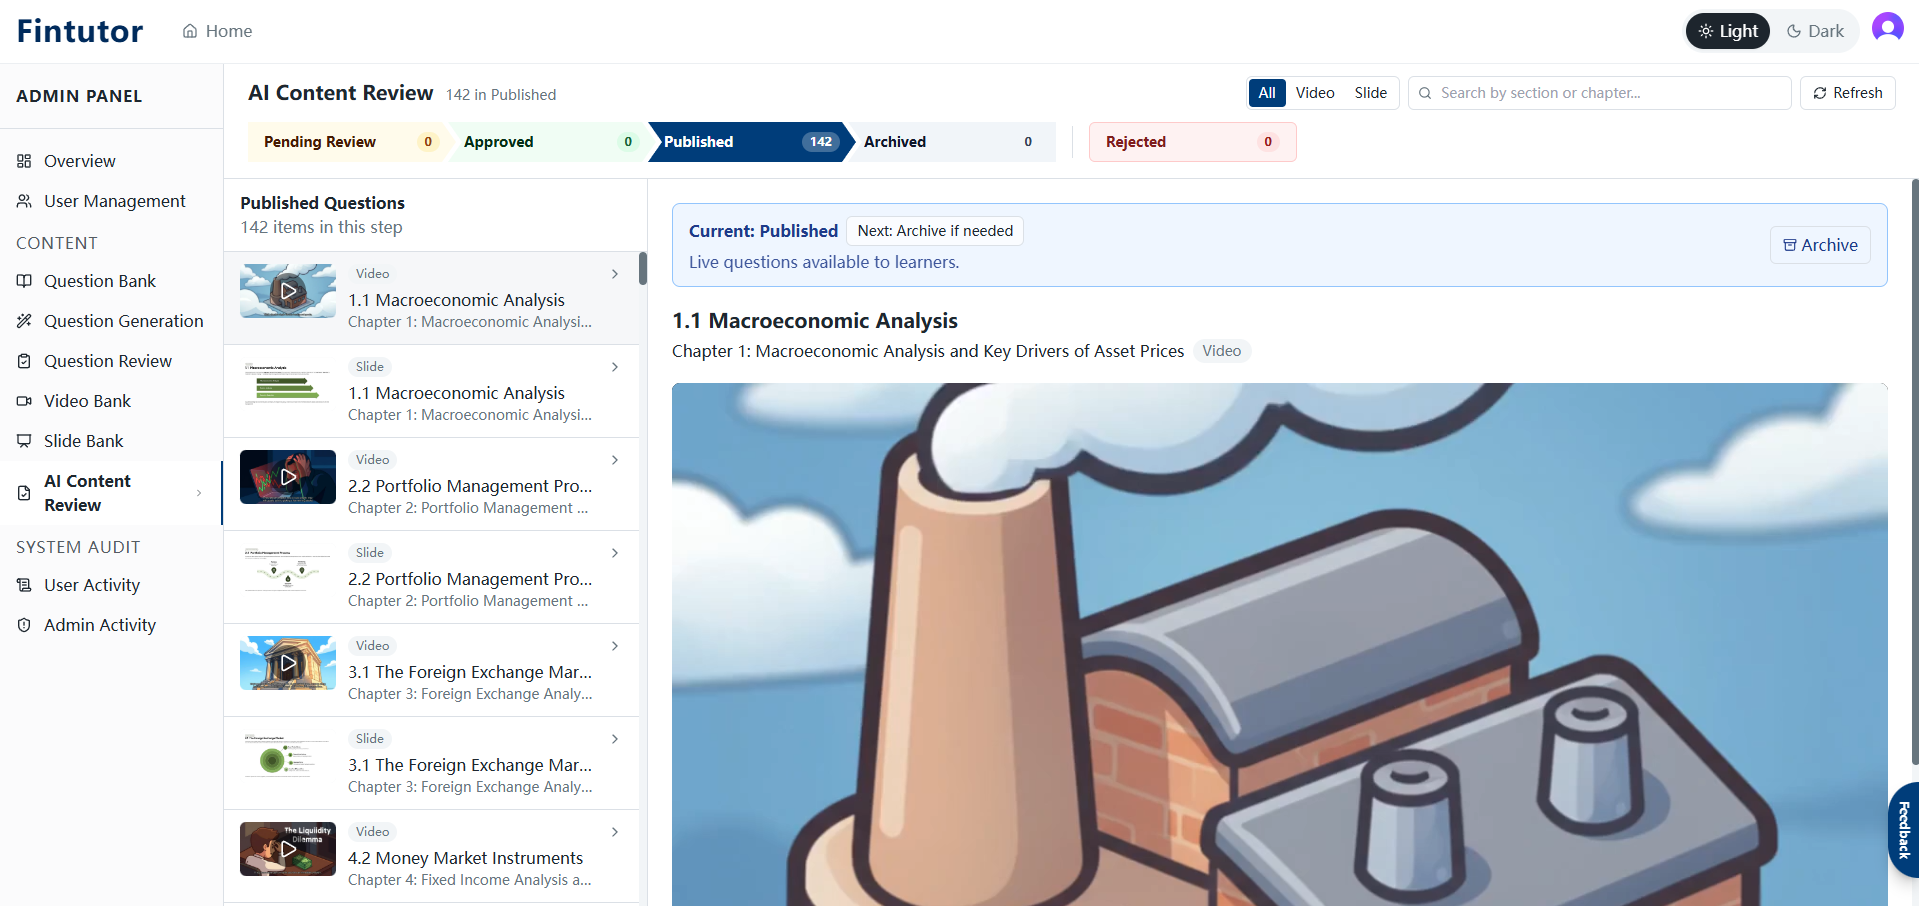
Task: Refresh the content review list
Action: [1847, 93]
